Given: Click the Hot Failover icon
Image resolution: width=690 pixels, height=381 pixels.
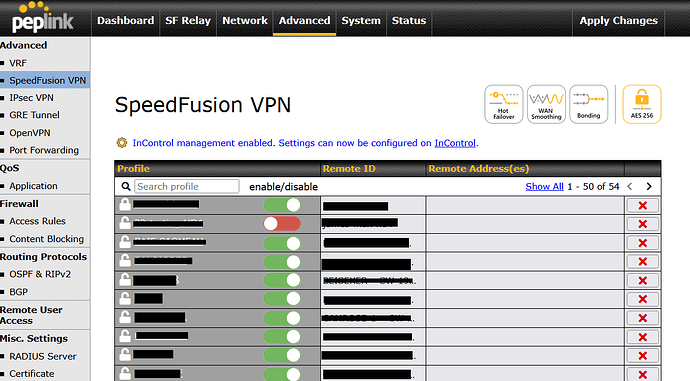Looking at the screenshot, I should [x=503, y=104].
